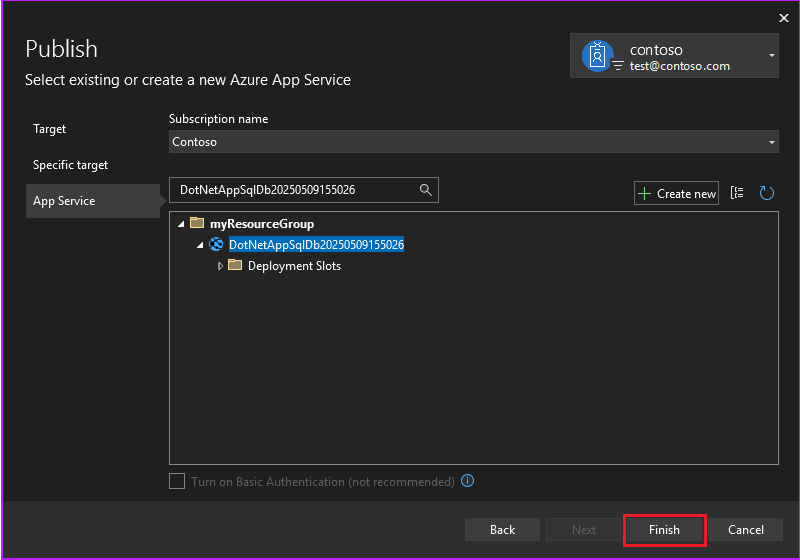Screen dimensions: 800x560
Task: Click the basic authentication info icon
Action: tap(467, 480)
